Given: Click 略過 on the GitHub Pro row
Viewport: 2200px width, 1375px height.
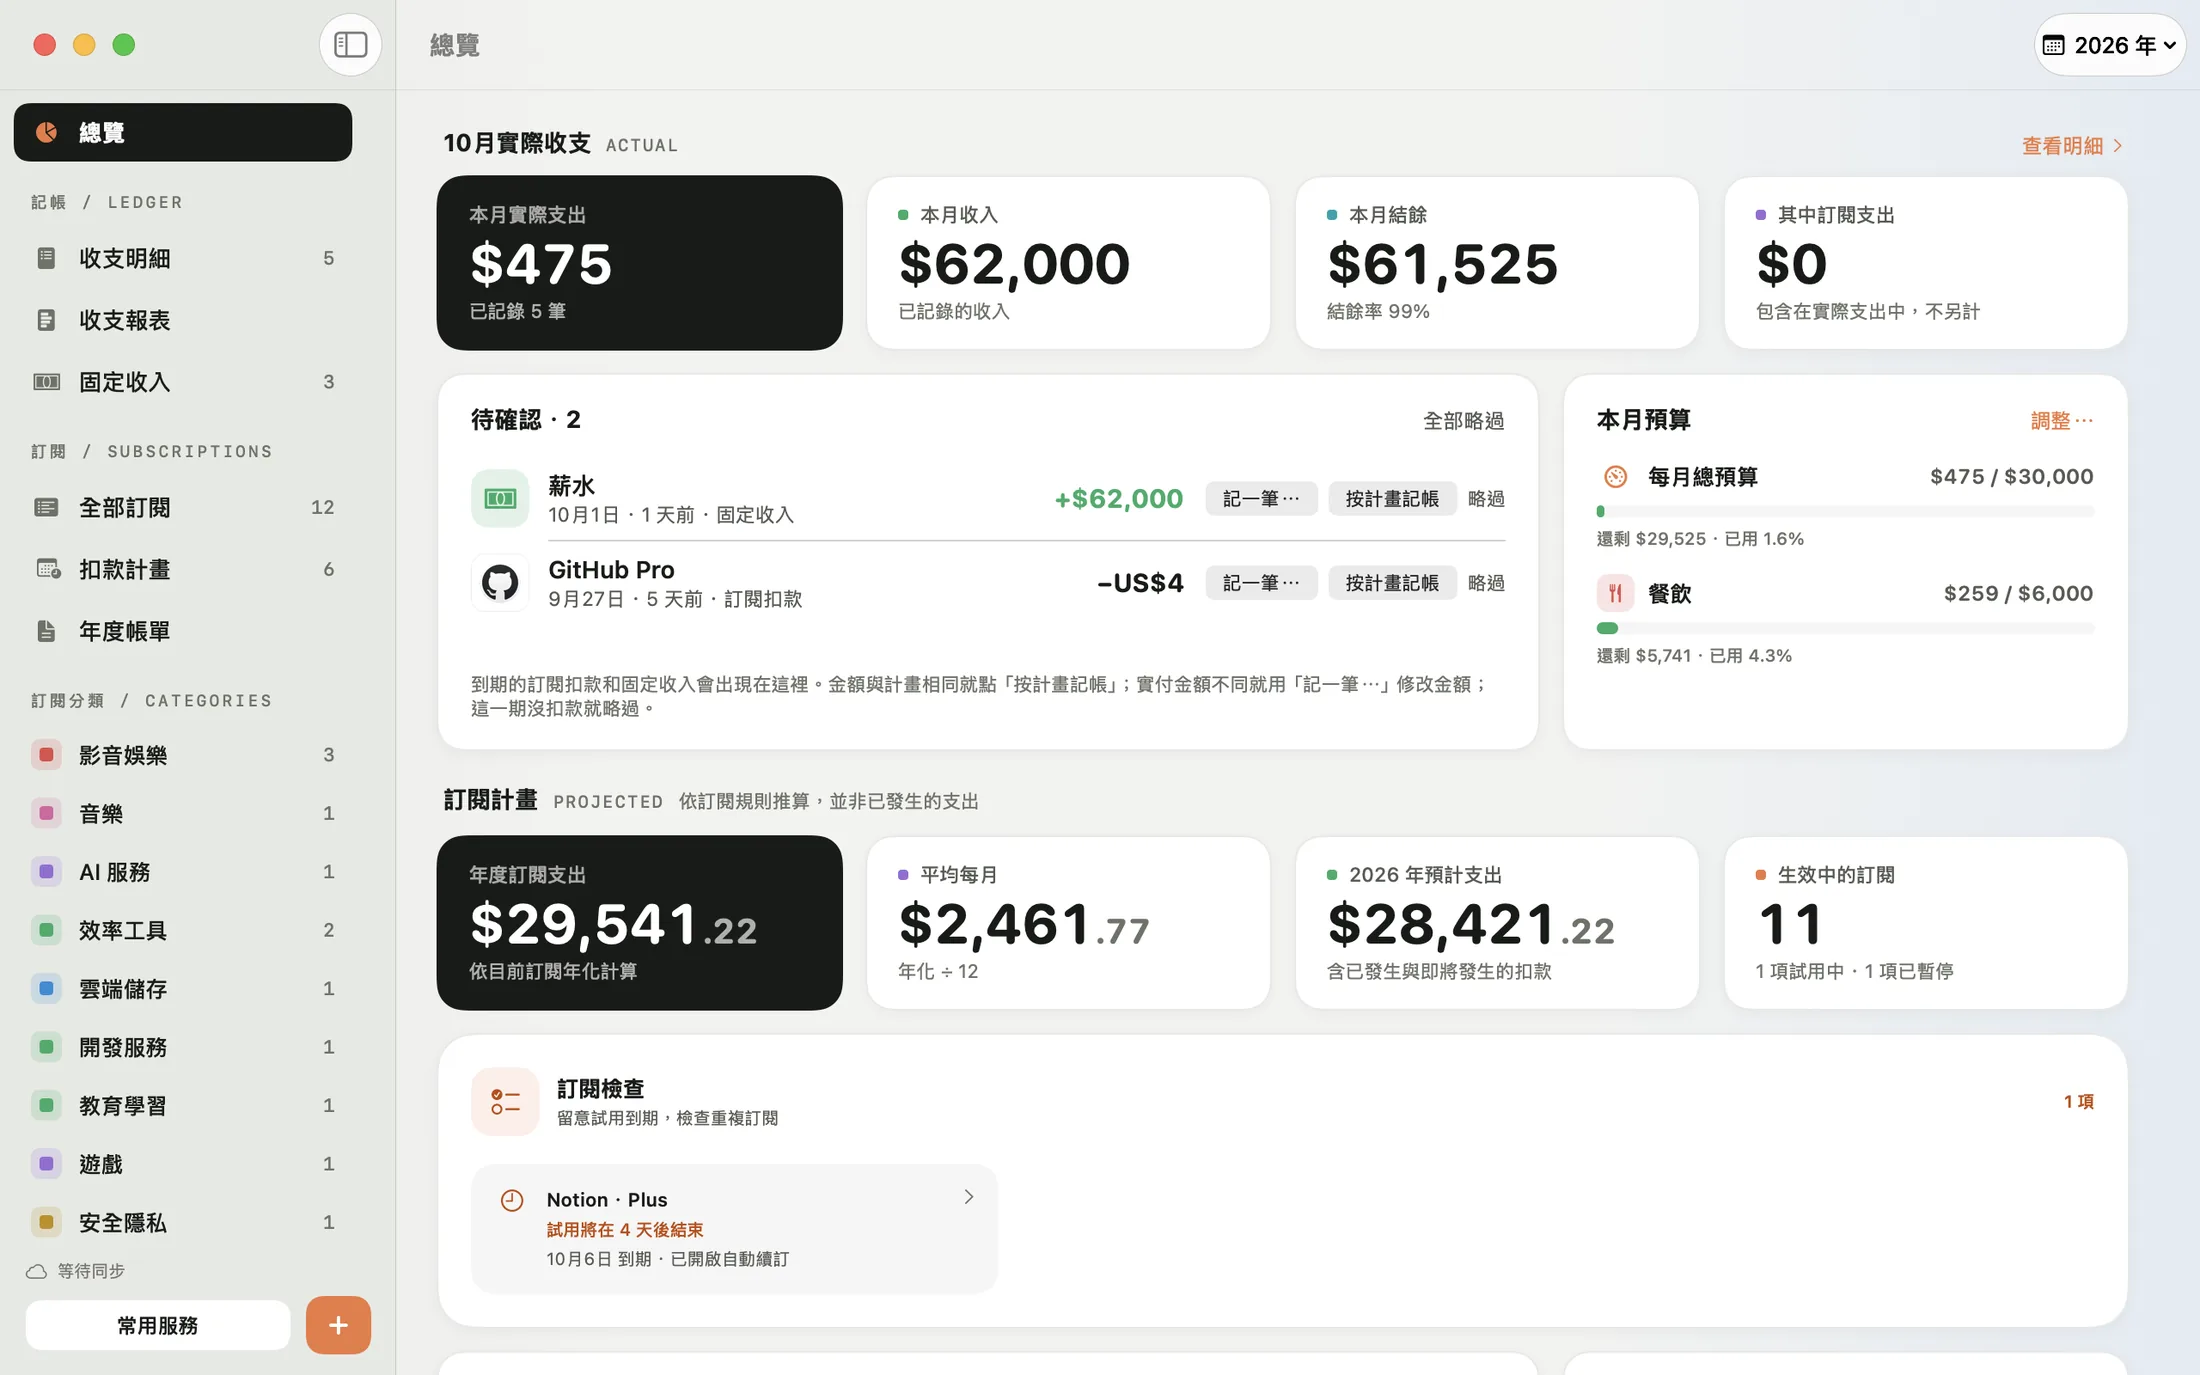Looking at the screenshot, I should coord(1486,583).
